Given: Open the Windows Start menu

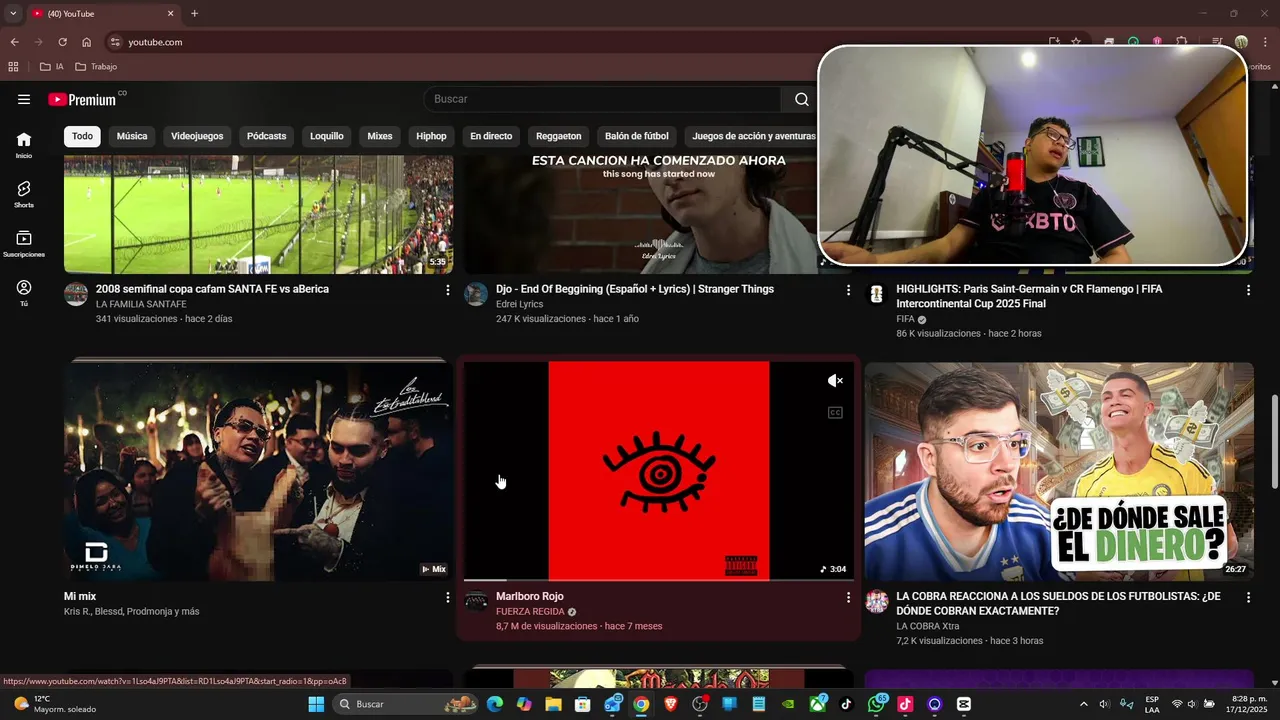Looking at the screenshot, I should 316,704.
